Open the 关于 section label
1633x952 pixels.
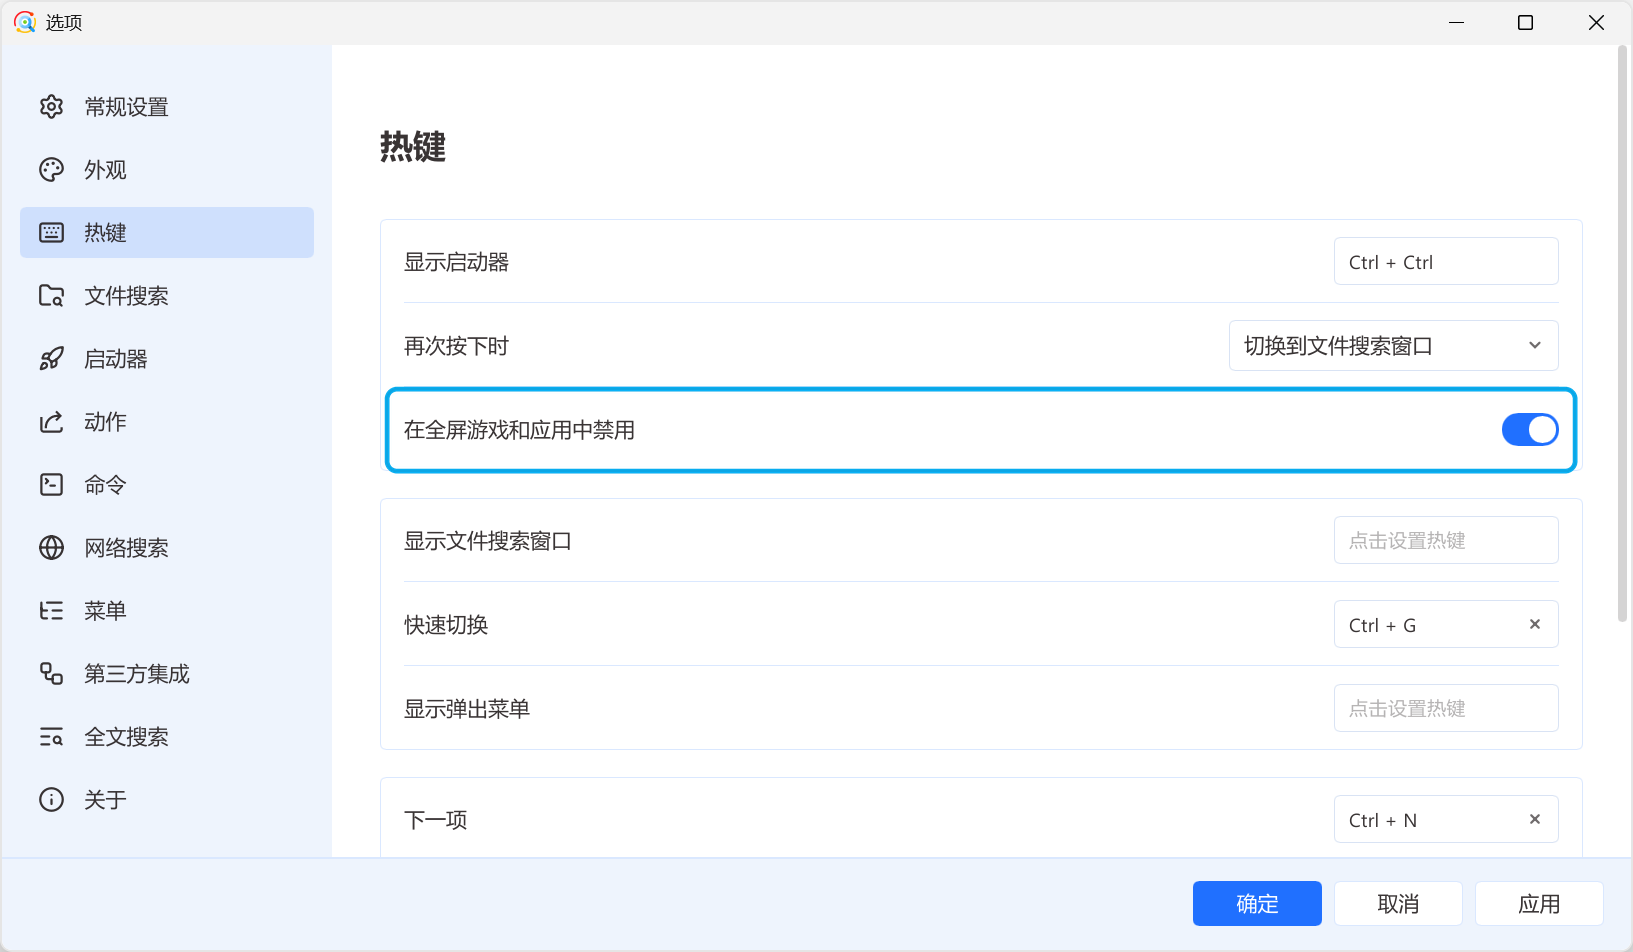(105, 800)
